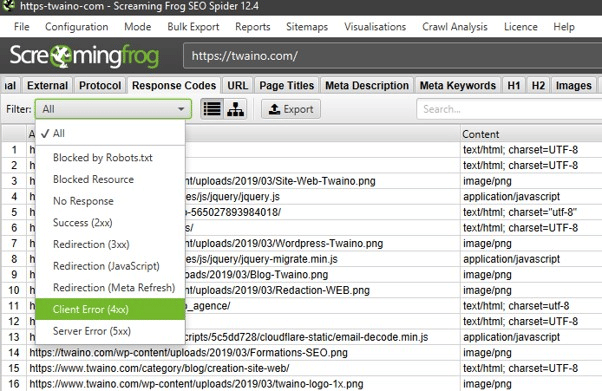
Task: Switch to tree view icon
Action: [235, 109]
